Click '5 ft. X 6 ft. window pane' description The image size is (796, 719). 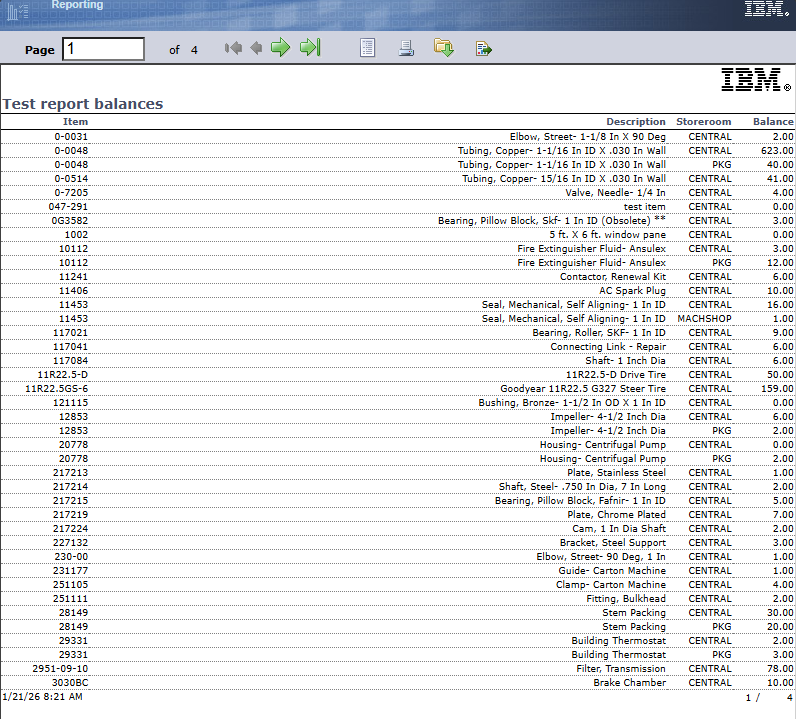point(607,235)
